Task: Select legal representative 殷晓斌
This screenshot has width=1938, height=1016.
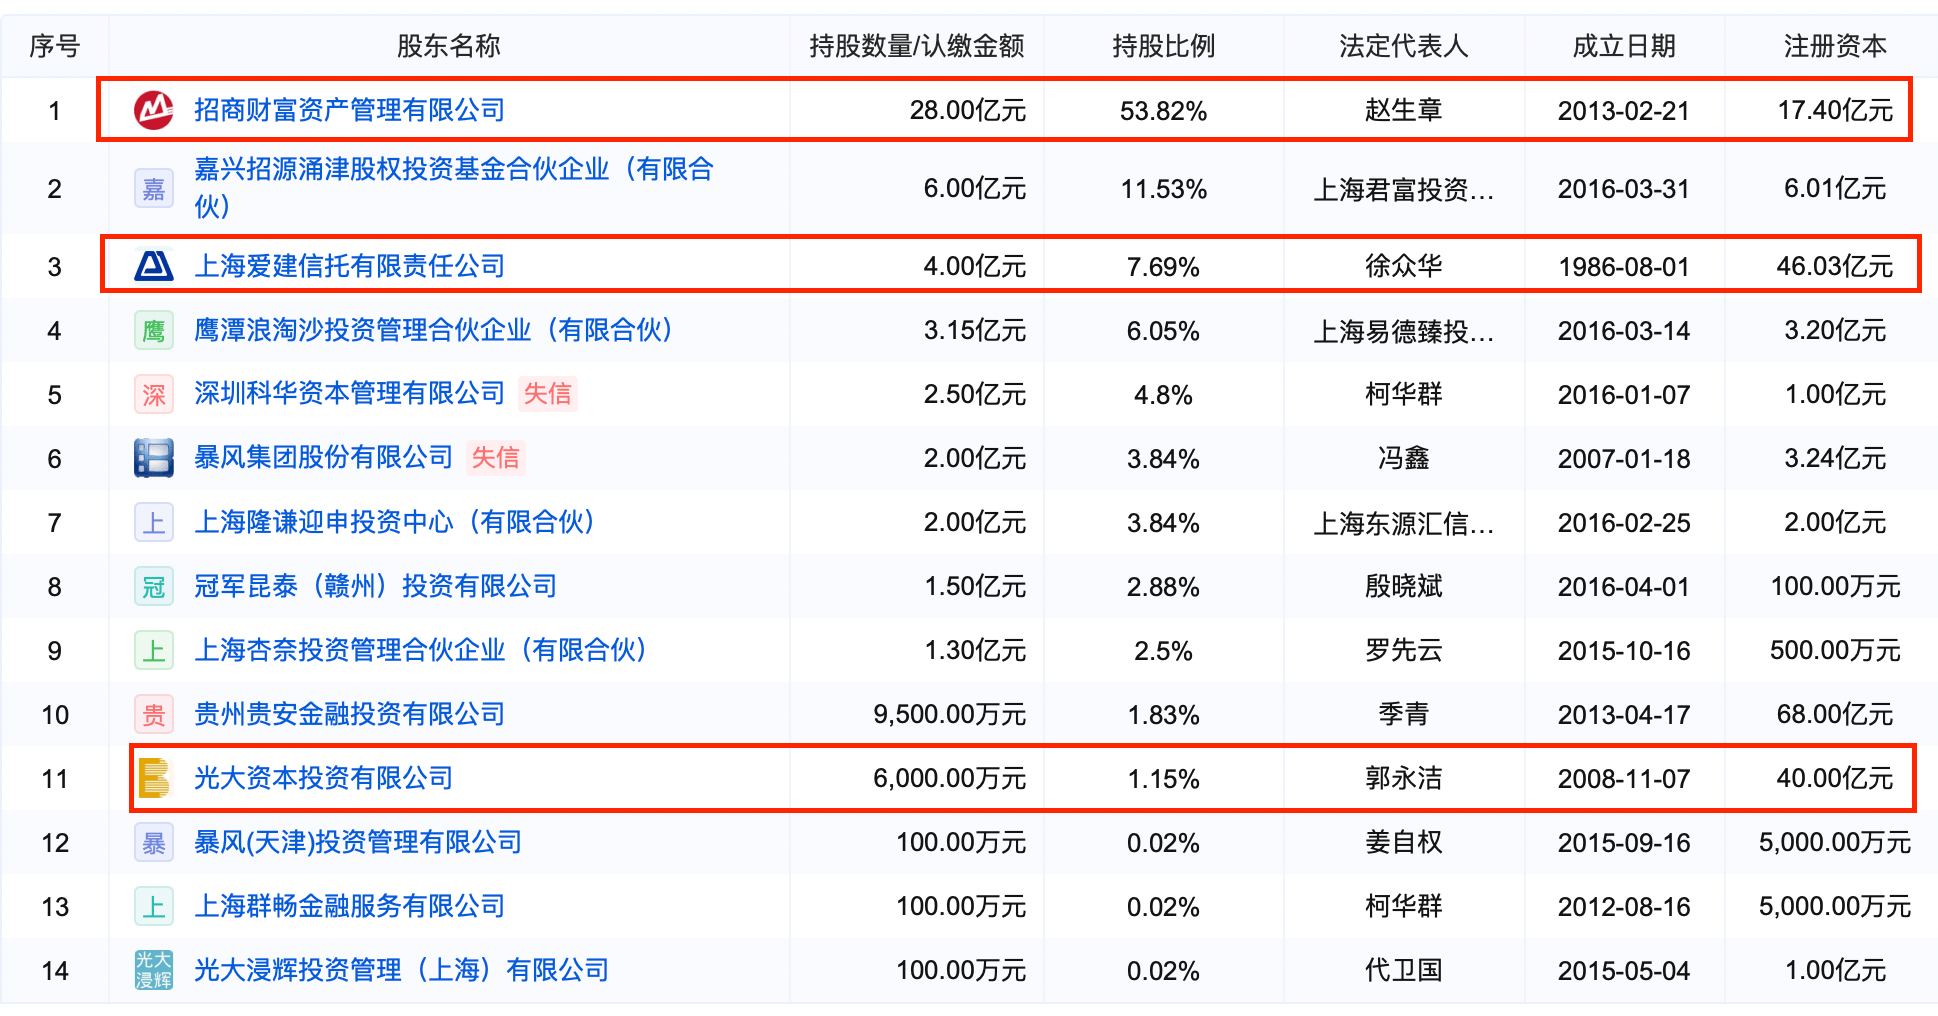Action: pyautogui.click(x=1404, y=587)
